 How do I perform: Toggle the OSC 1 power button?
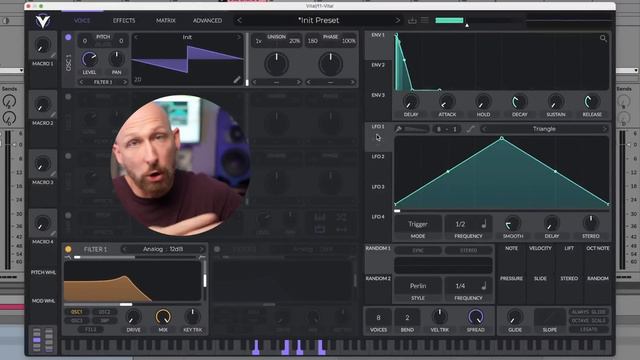pyautogui.click(x=68, y=37)
